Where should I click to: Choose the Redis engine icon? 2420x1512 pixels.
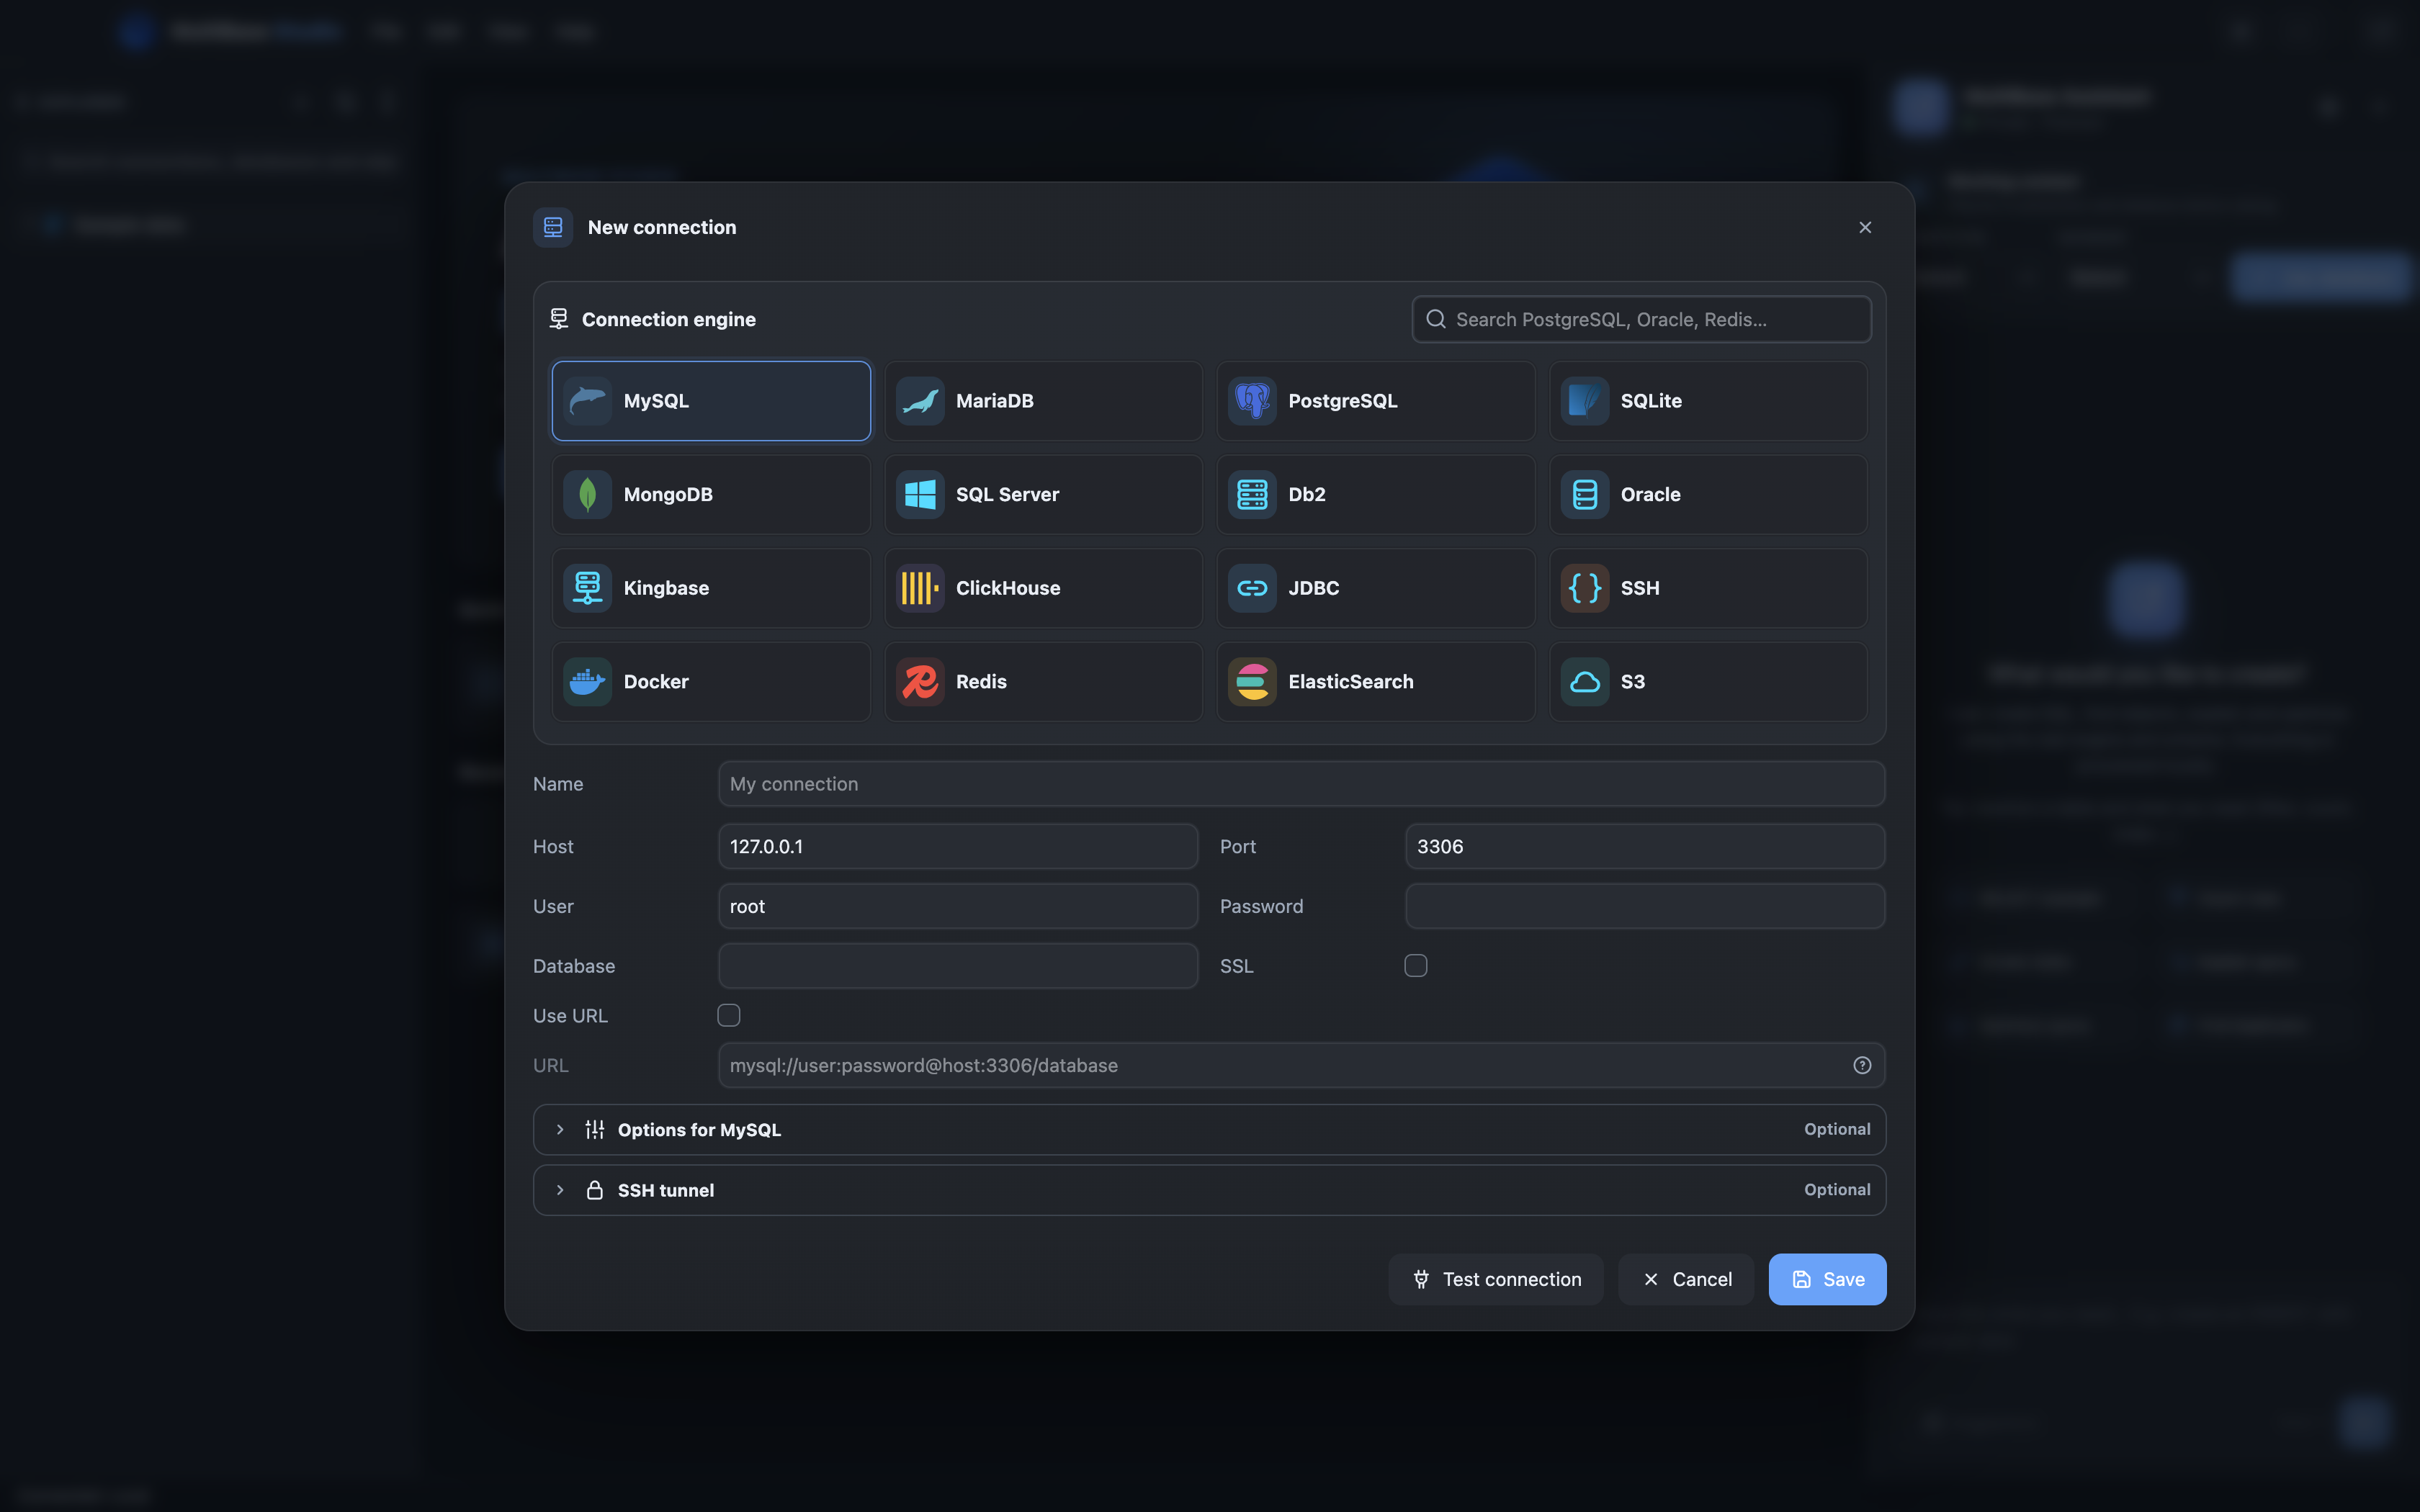pos(920,682)
